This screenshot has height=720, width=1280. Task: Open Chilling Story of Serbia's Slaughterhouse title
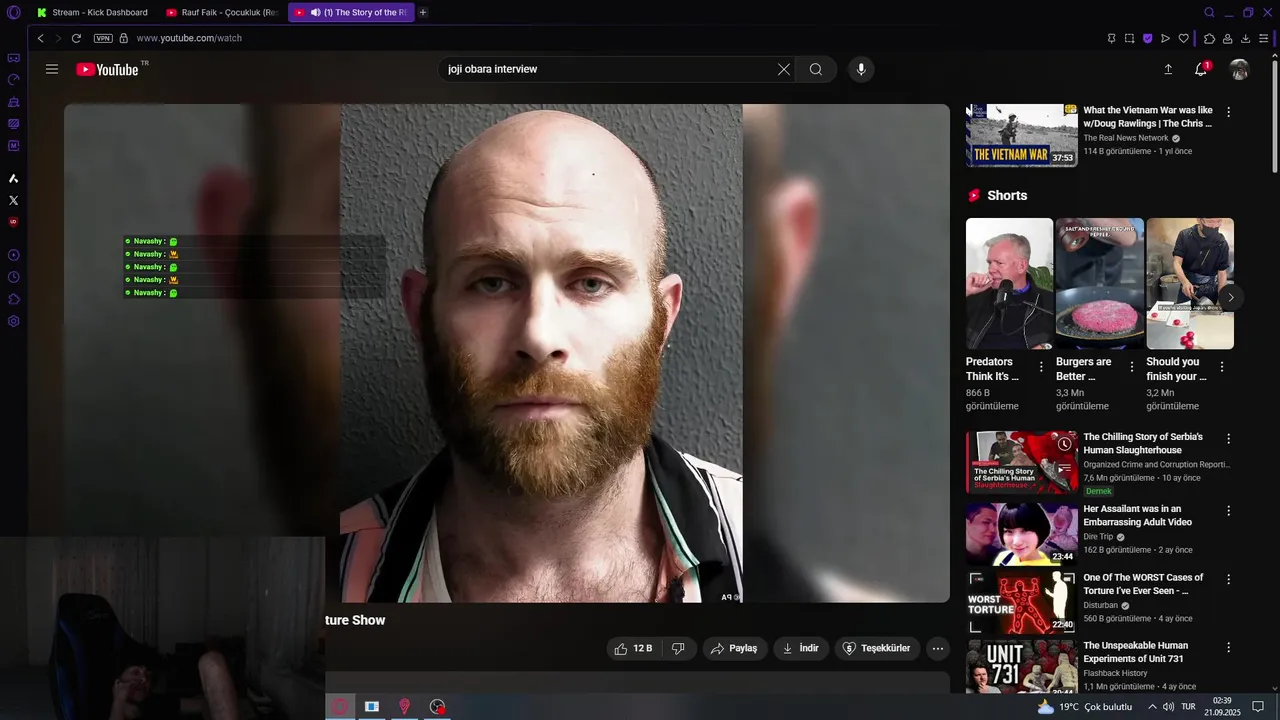click(1143, 443)
